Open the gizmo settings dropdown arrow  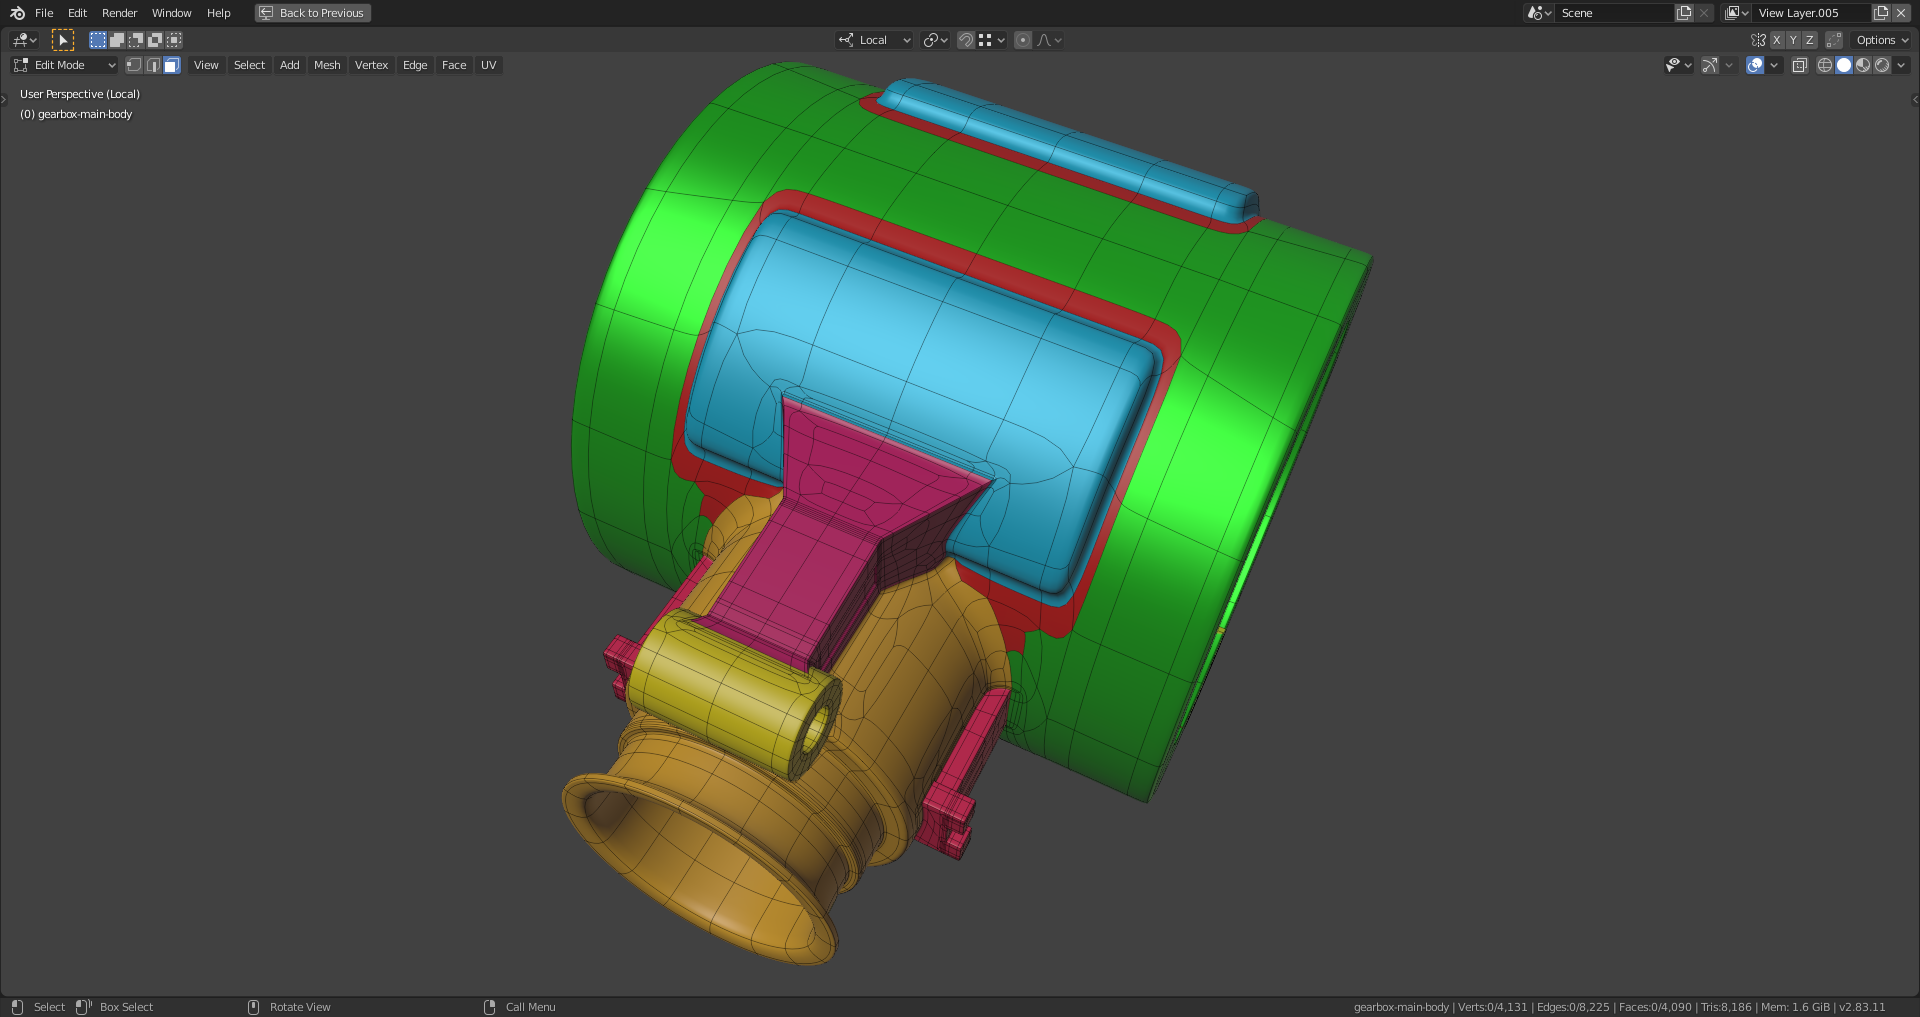(x=1729, y=65)
